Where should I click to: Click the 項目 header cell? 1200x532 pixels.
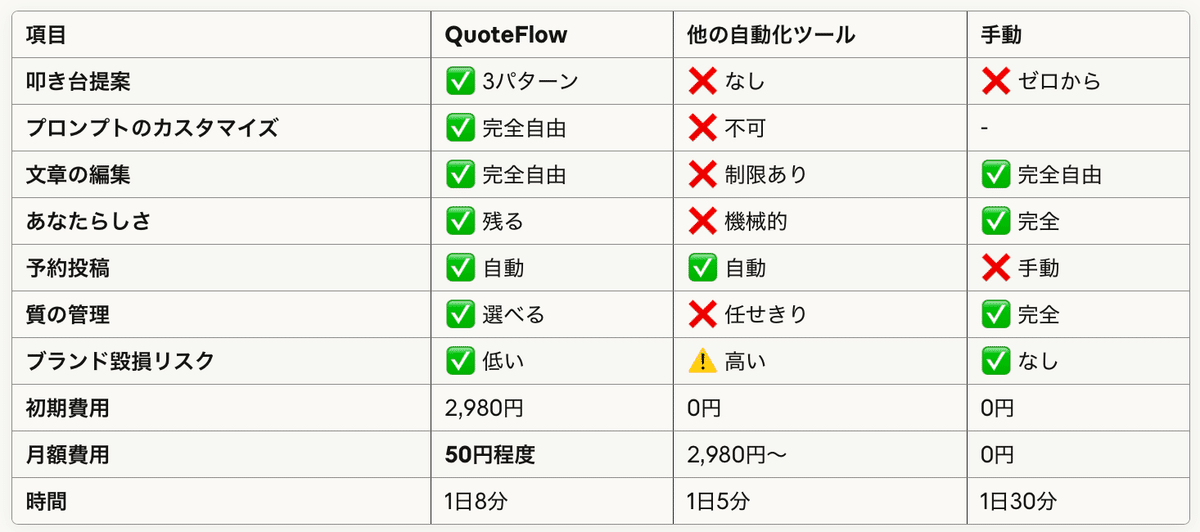coord(46,35)
